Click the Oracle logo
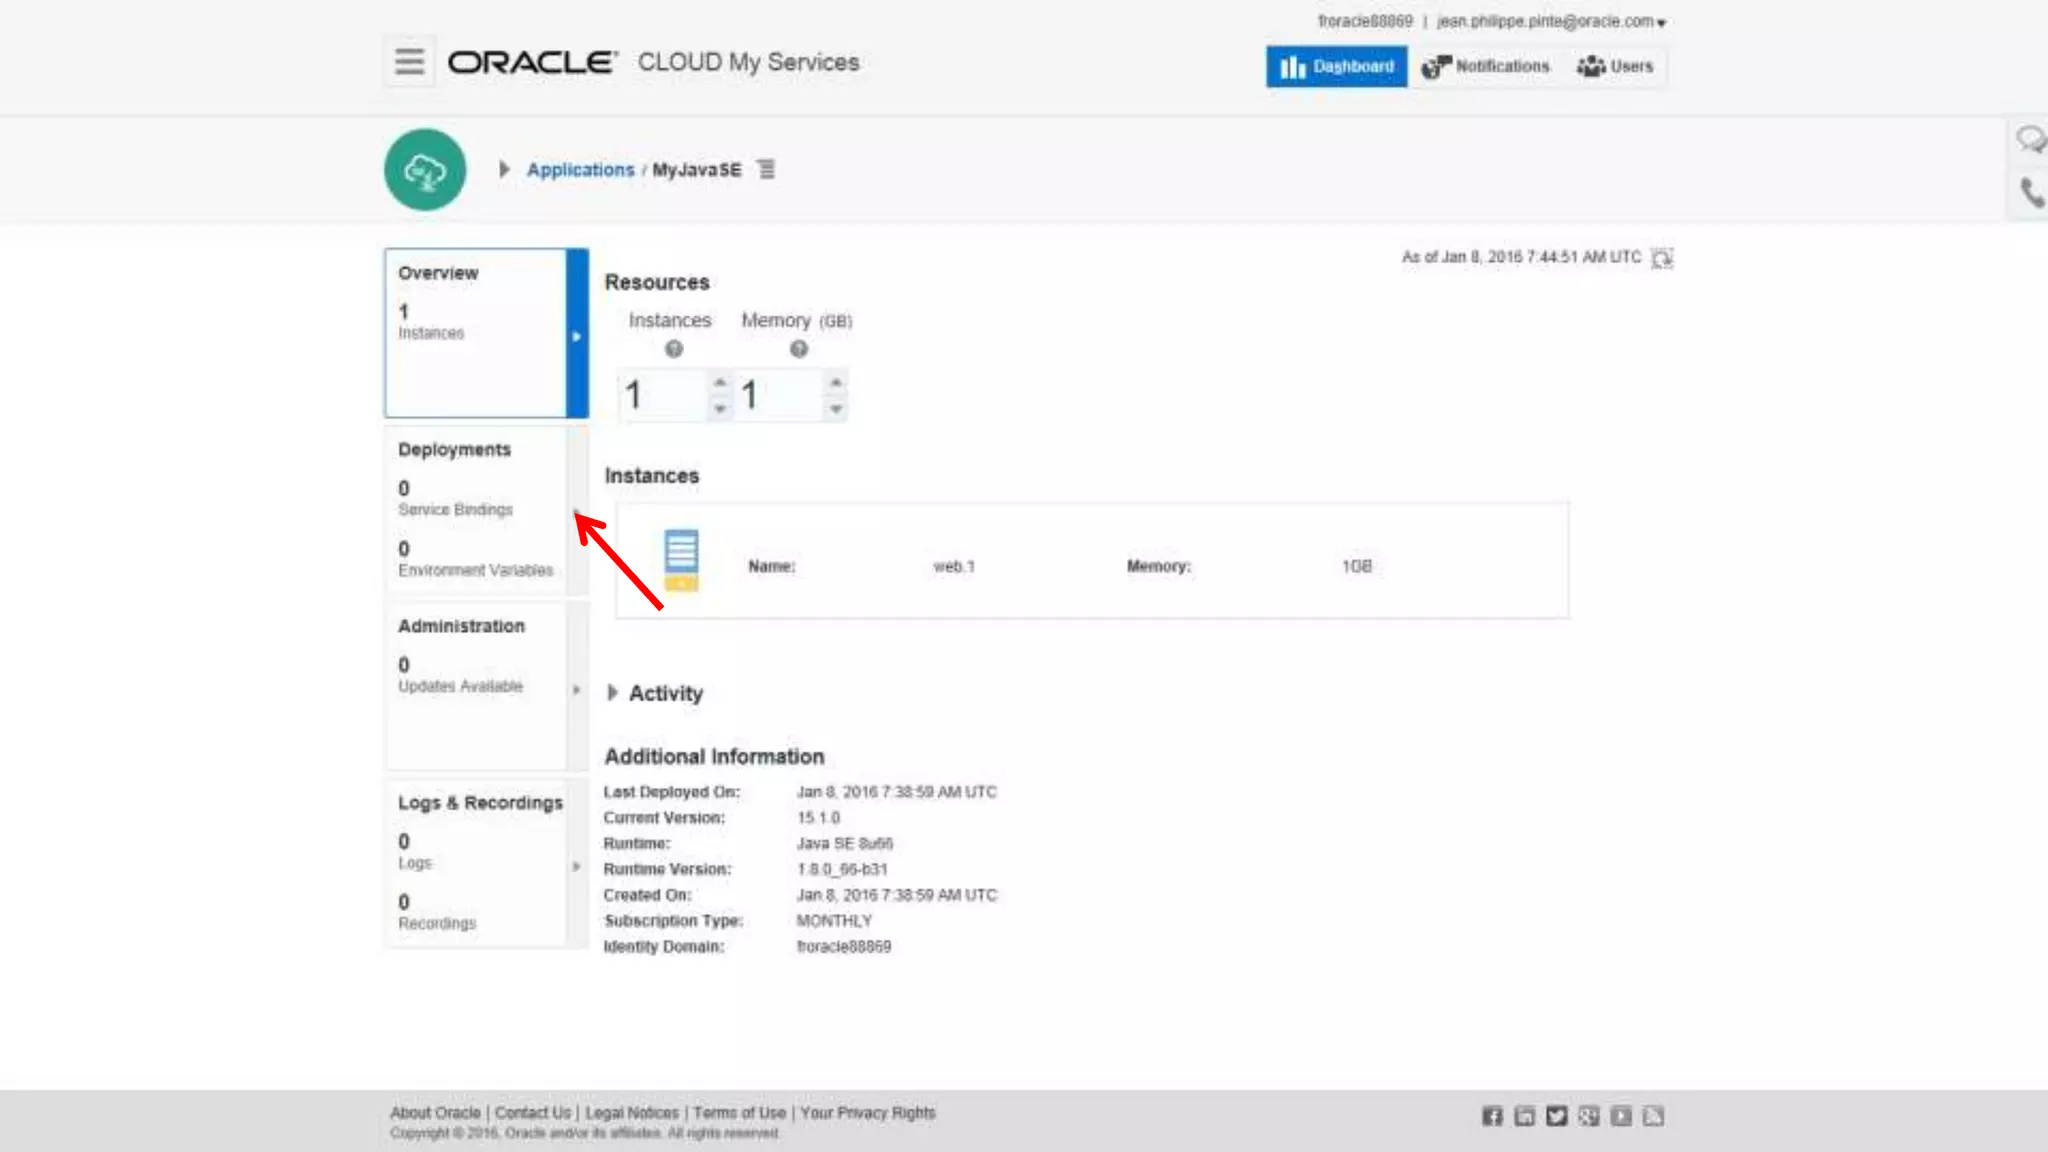This screenshot has width=2048, height=1152. pyautogui.click(x=533, y=62)
